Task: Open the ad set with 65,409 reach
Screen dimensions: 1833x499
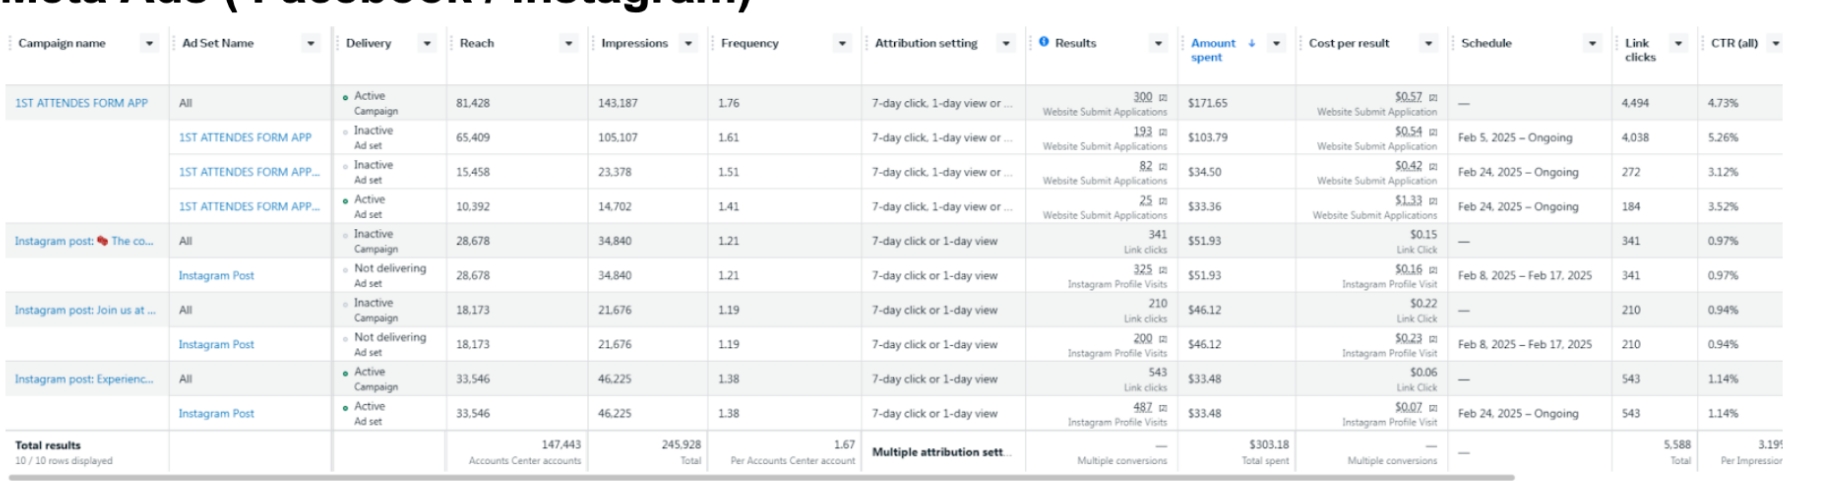Action: (245, 138)
